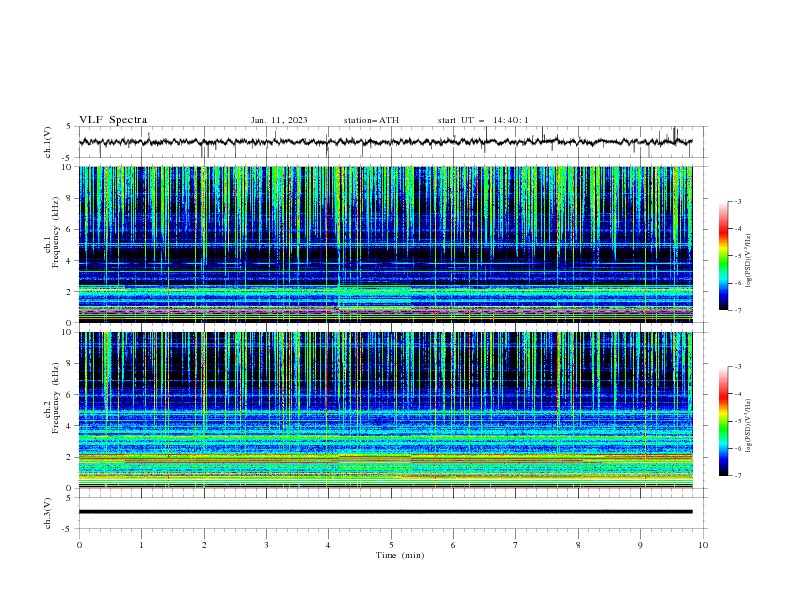Click the "ch.3(V)" waveform axis label

point(48,513)
